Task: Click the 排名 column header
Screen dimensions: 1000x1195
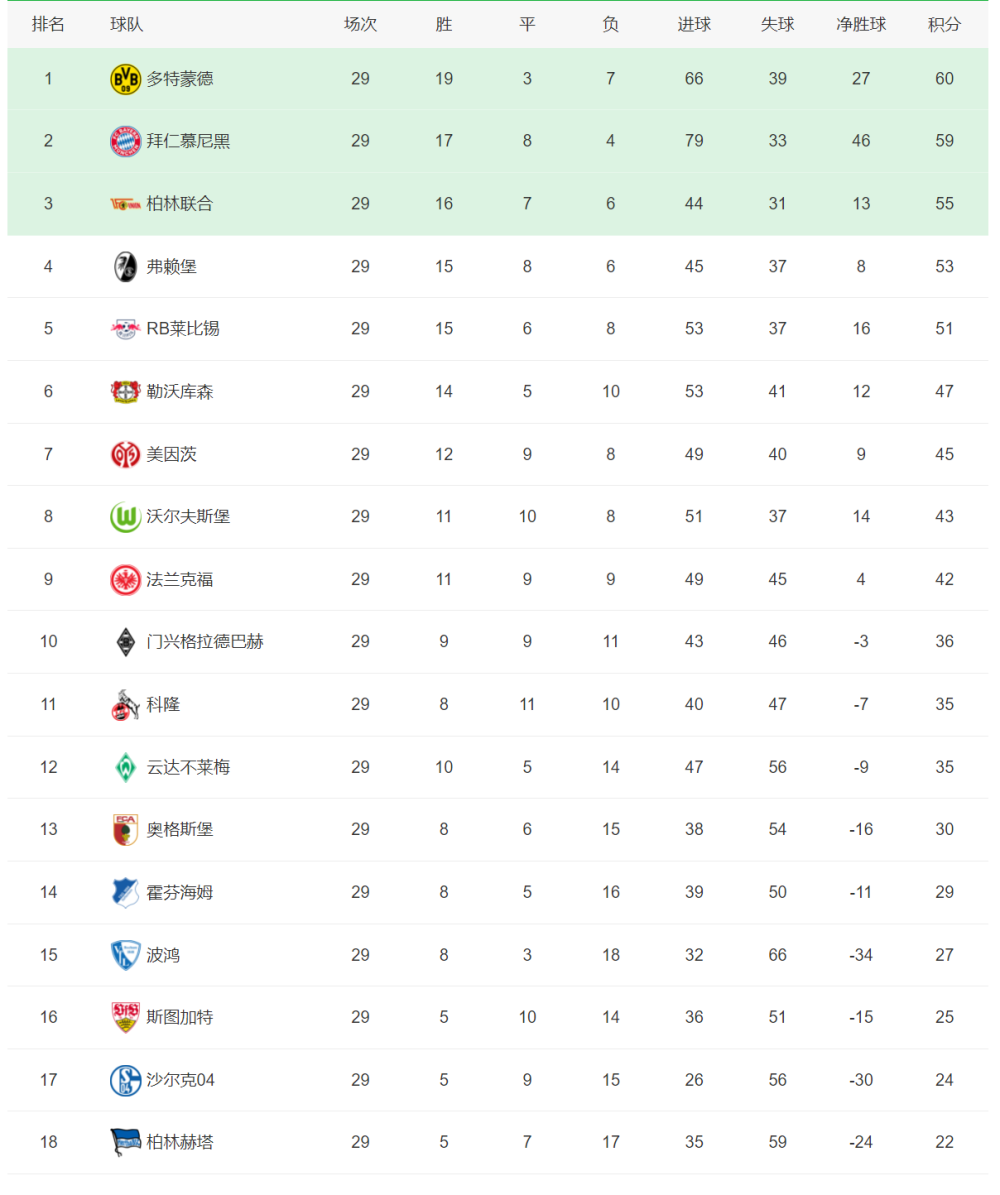Action: [x=48, y=24]
